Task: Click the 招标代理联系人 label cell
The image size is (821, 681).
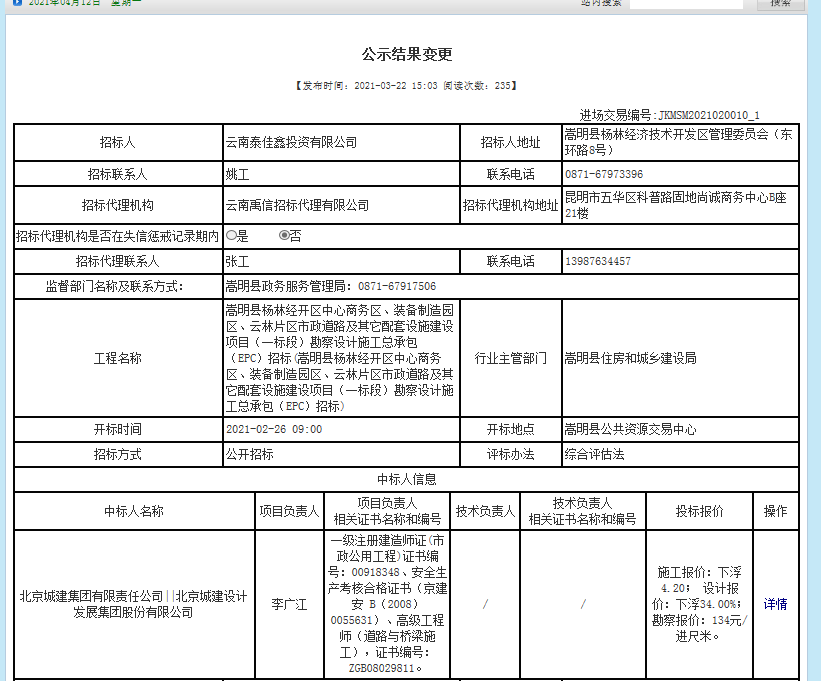Action: (x=118, y=261)
